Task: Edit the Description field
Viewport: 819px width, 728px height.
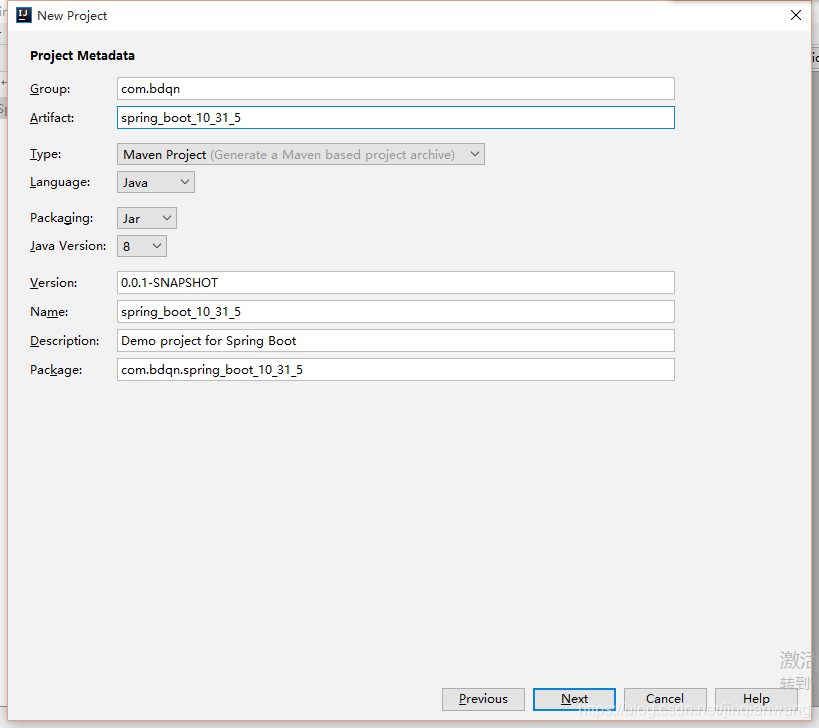Action: point(395,340)
